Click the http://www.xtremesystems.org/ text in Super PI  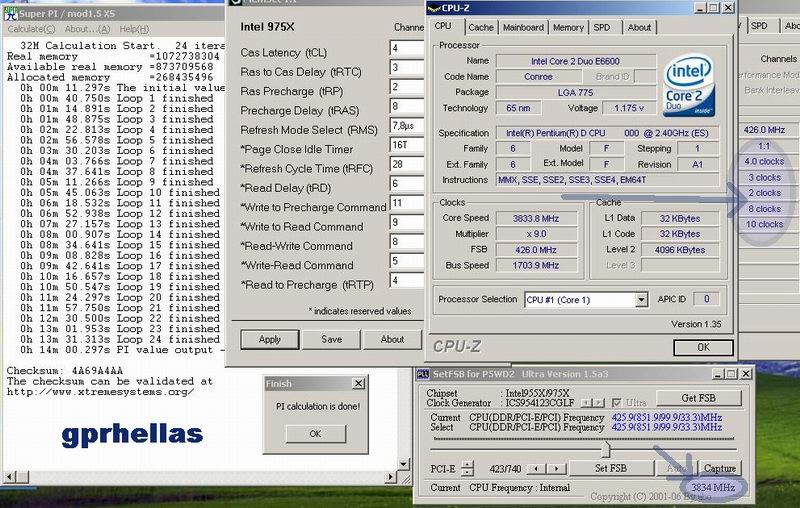(101, 392)
